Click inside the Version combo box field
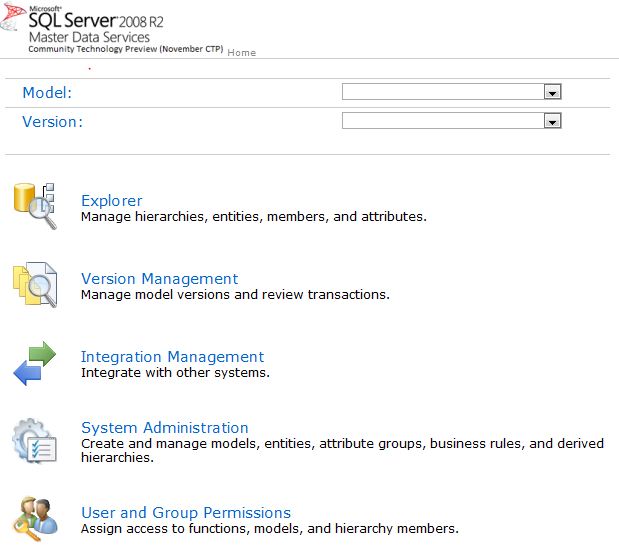Viewport: 619px width, 551px height. (442, 121)
